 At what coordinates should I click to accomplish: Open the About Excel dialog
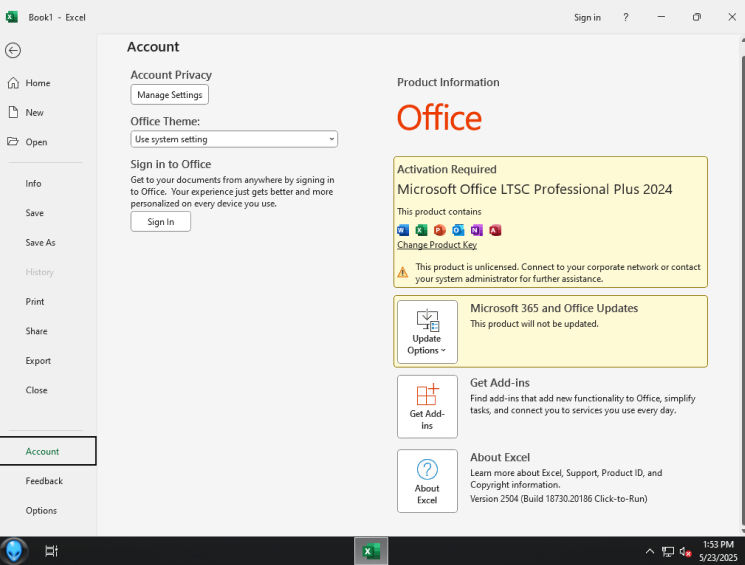(427, 481)
